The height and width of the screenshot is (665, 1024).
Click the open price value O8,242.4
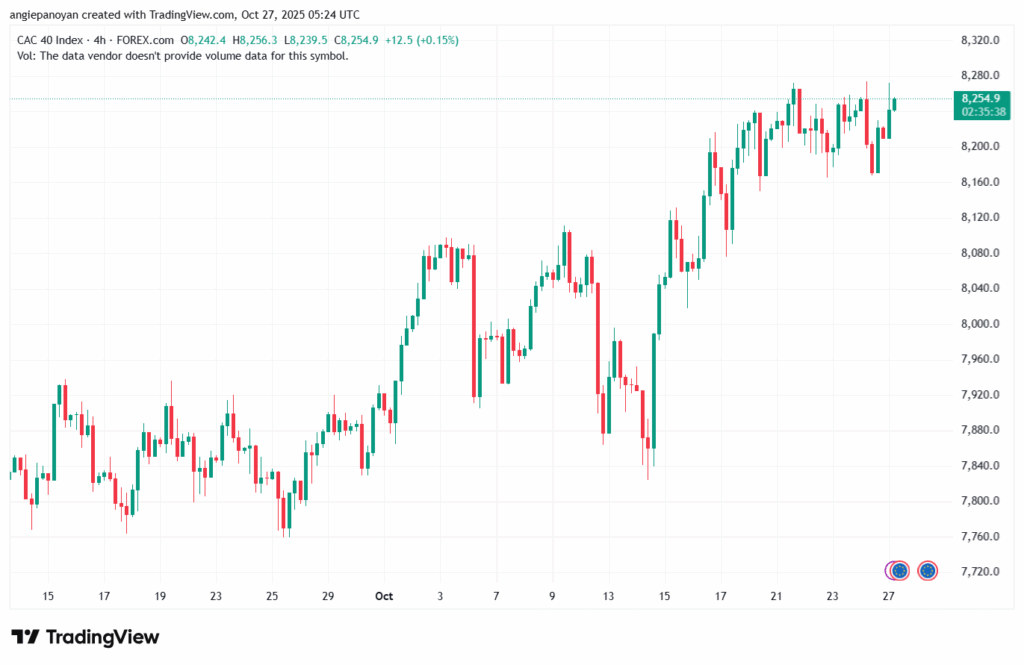[205, 39]
